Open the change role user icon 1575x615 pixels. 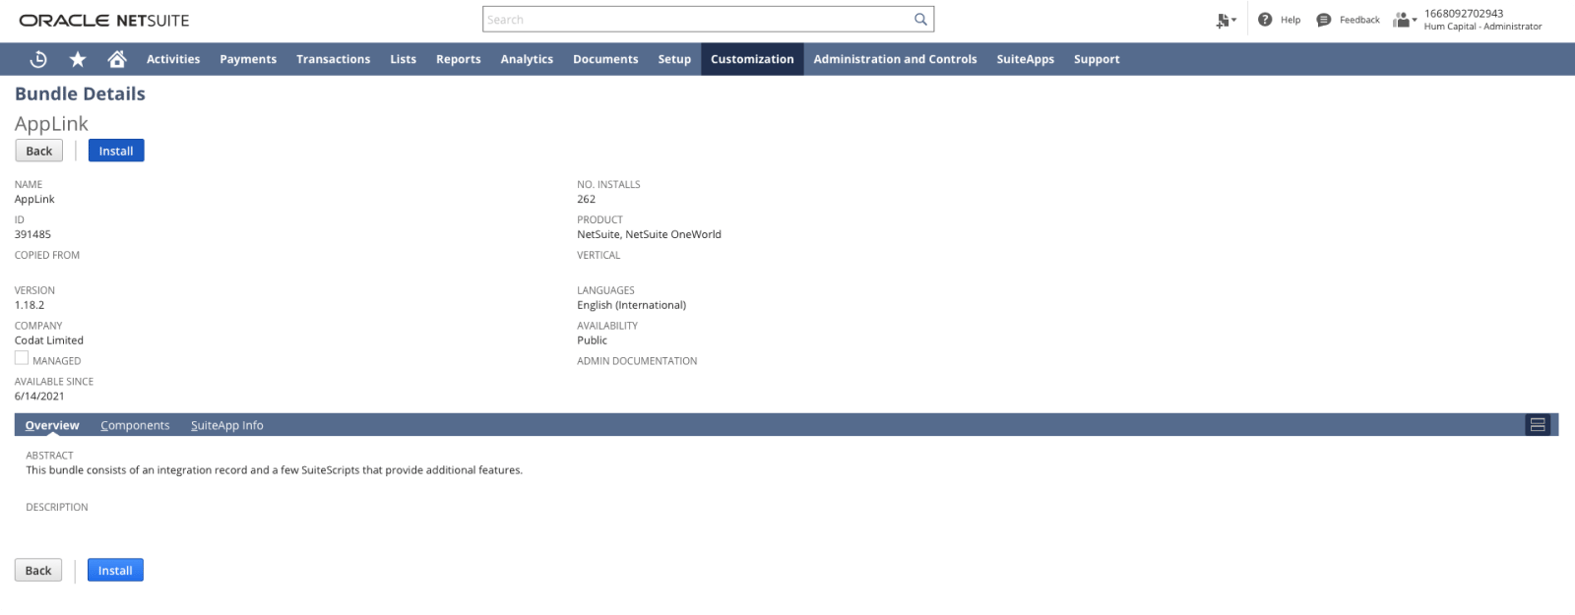(1404, 20)
